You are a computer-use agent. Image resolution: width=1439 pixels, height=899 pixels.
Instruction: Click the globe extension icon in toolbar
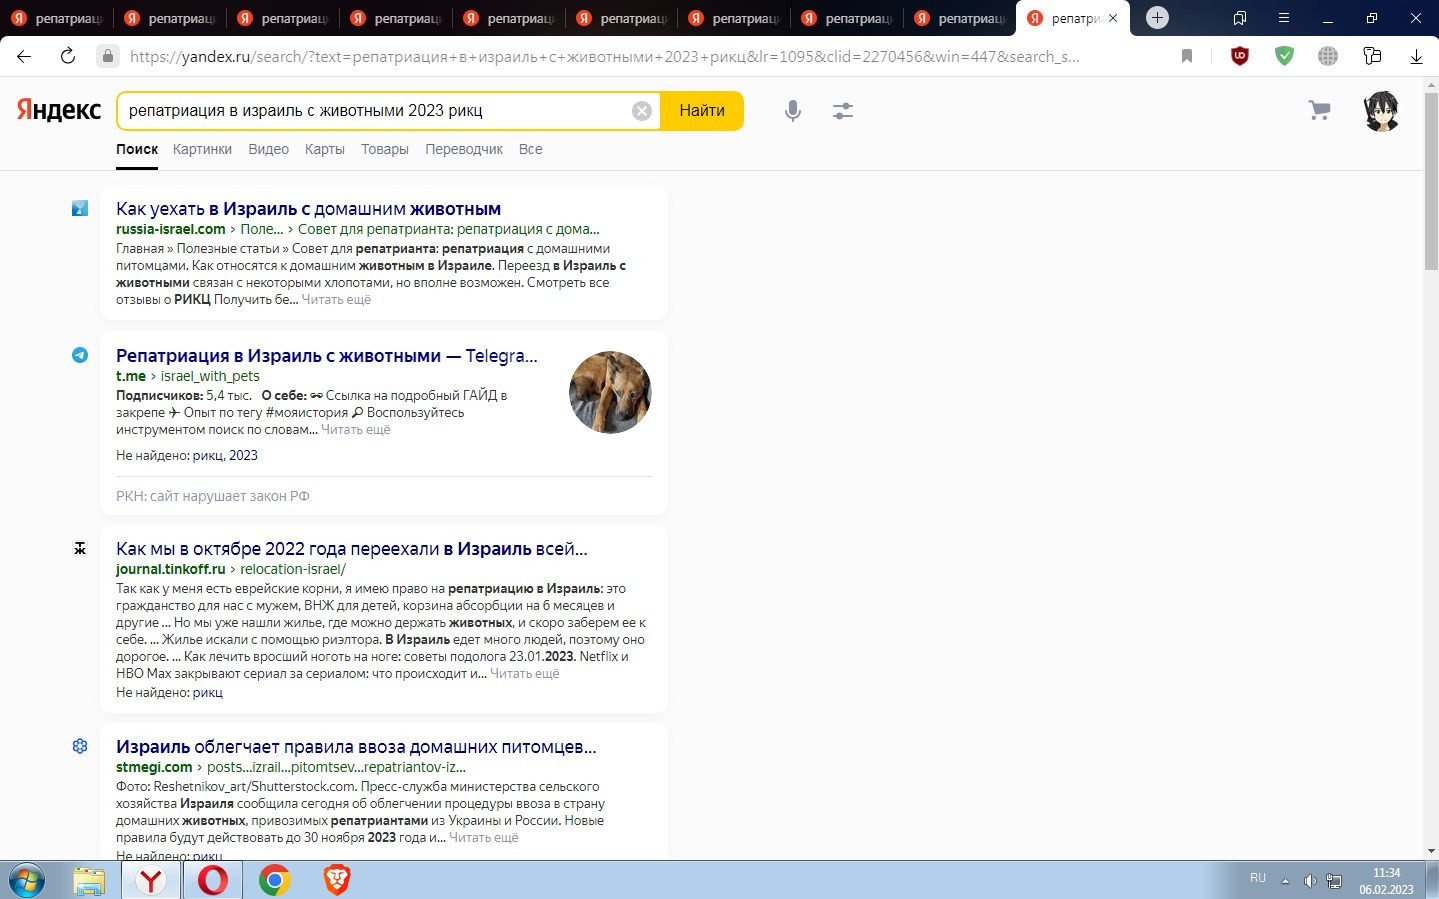1328,56
